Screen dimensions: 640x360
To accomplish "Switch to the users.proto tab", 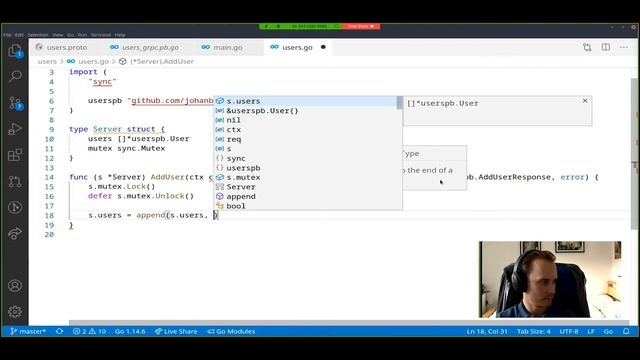I will point(62,47).
